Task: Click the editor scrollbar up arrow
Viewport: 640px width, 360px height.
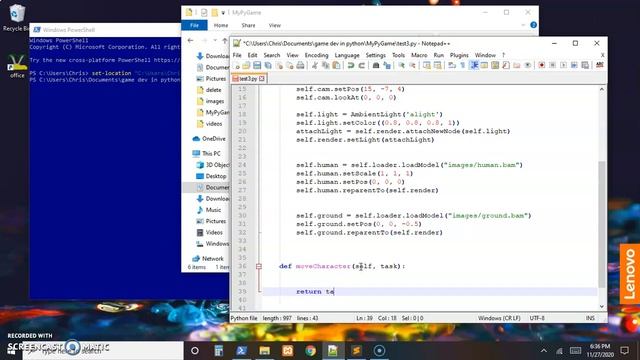Action: [x=602, y=89]
